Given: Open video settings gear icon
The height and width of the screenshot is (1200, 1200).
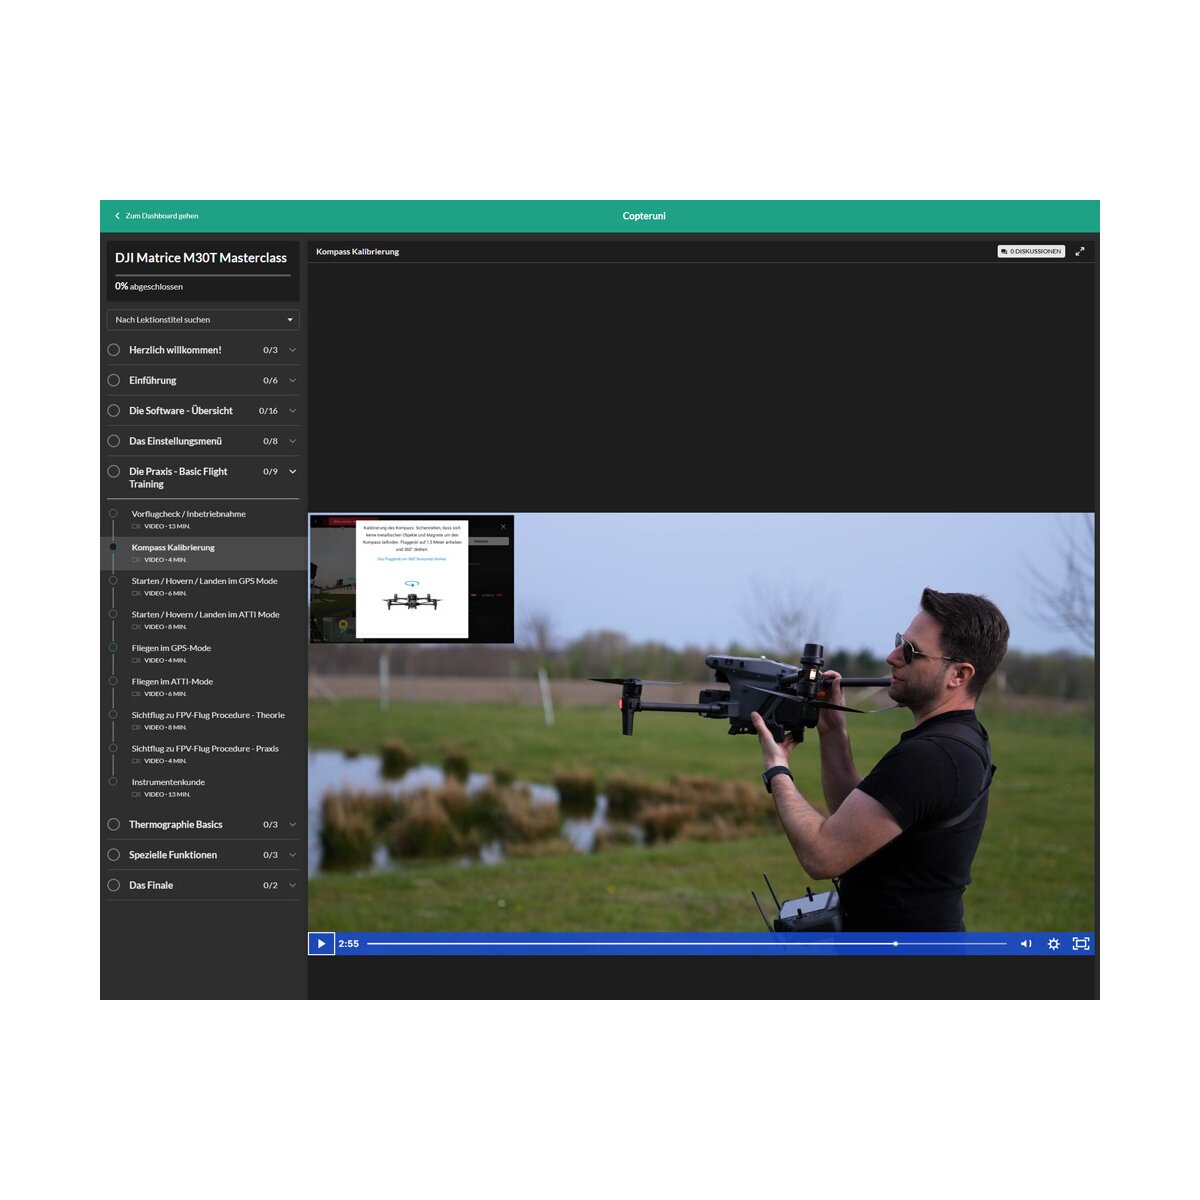Looking at the screenshot, I should click(1053, 944).
